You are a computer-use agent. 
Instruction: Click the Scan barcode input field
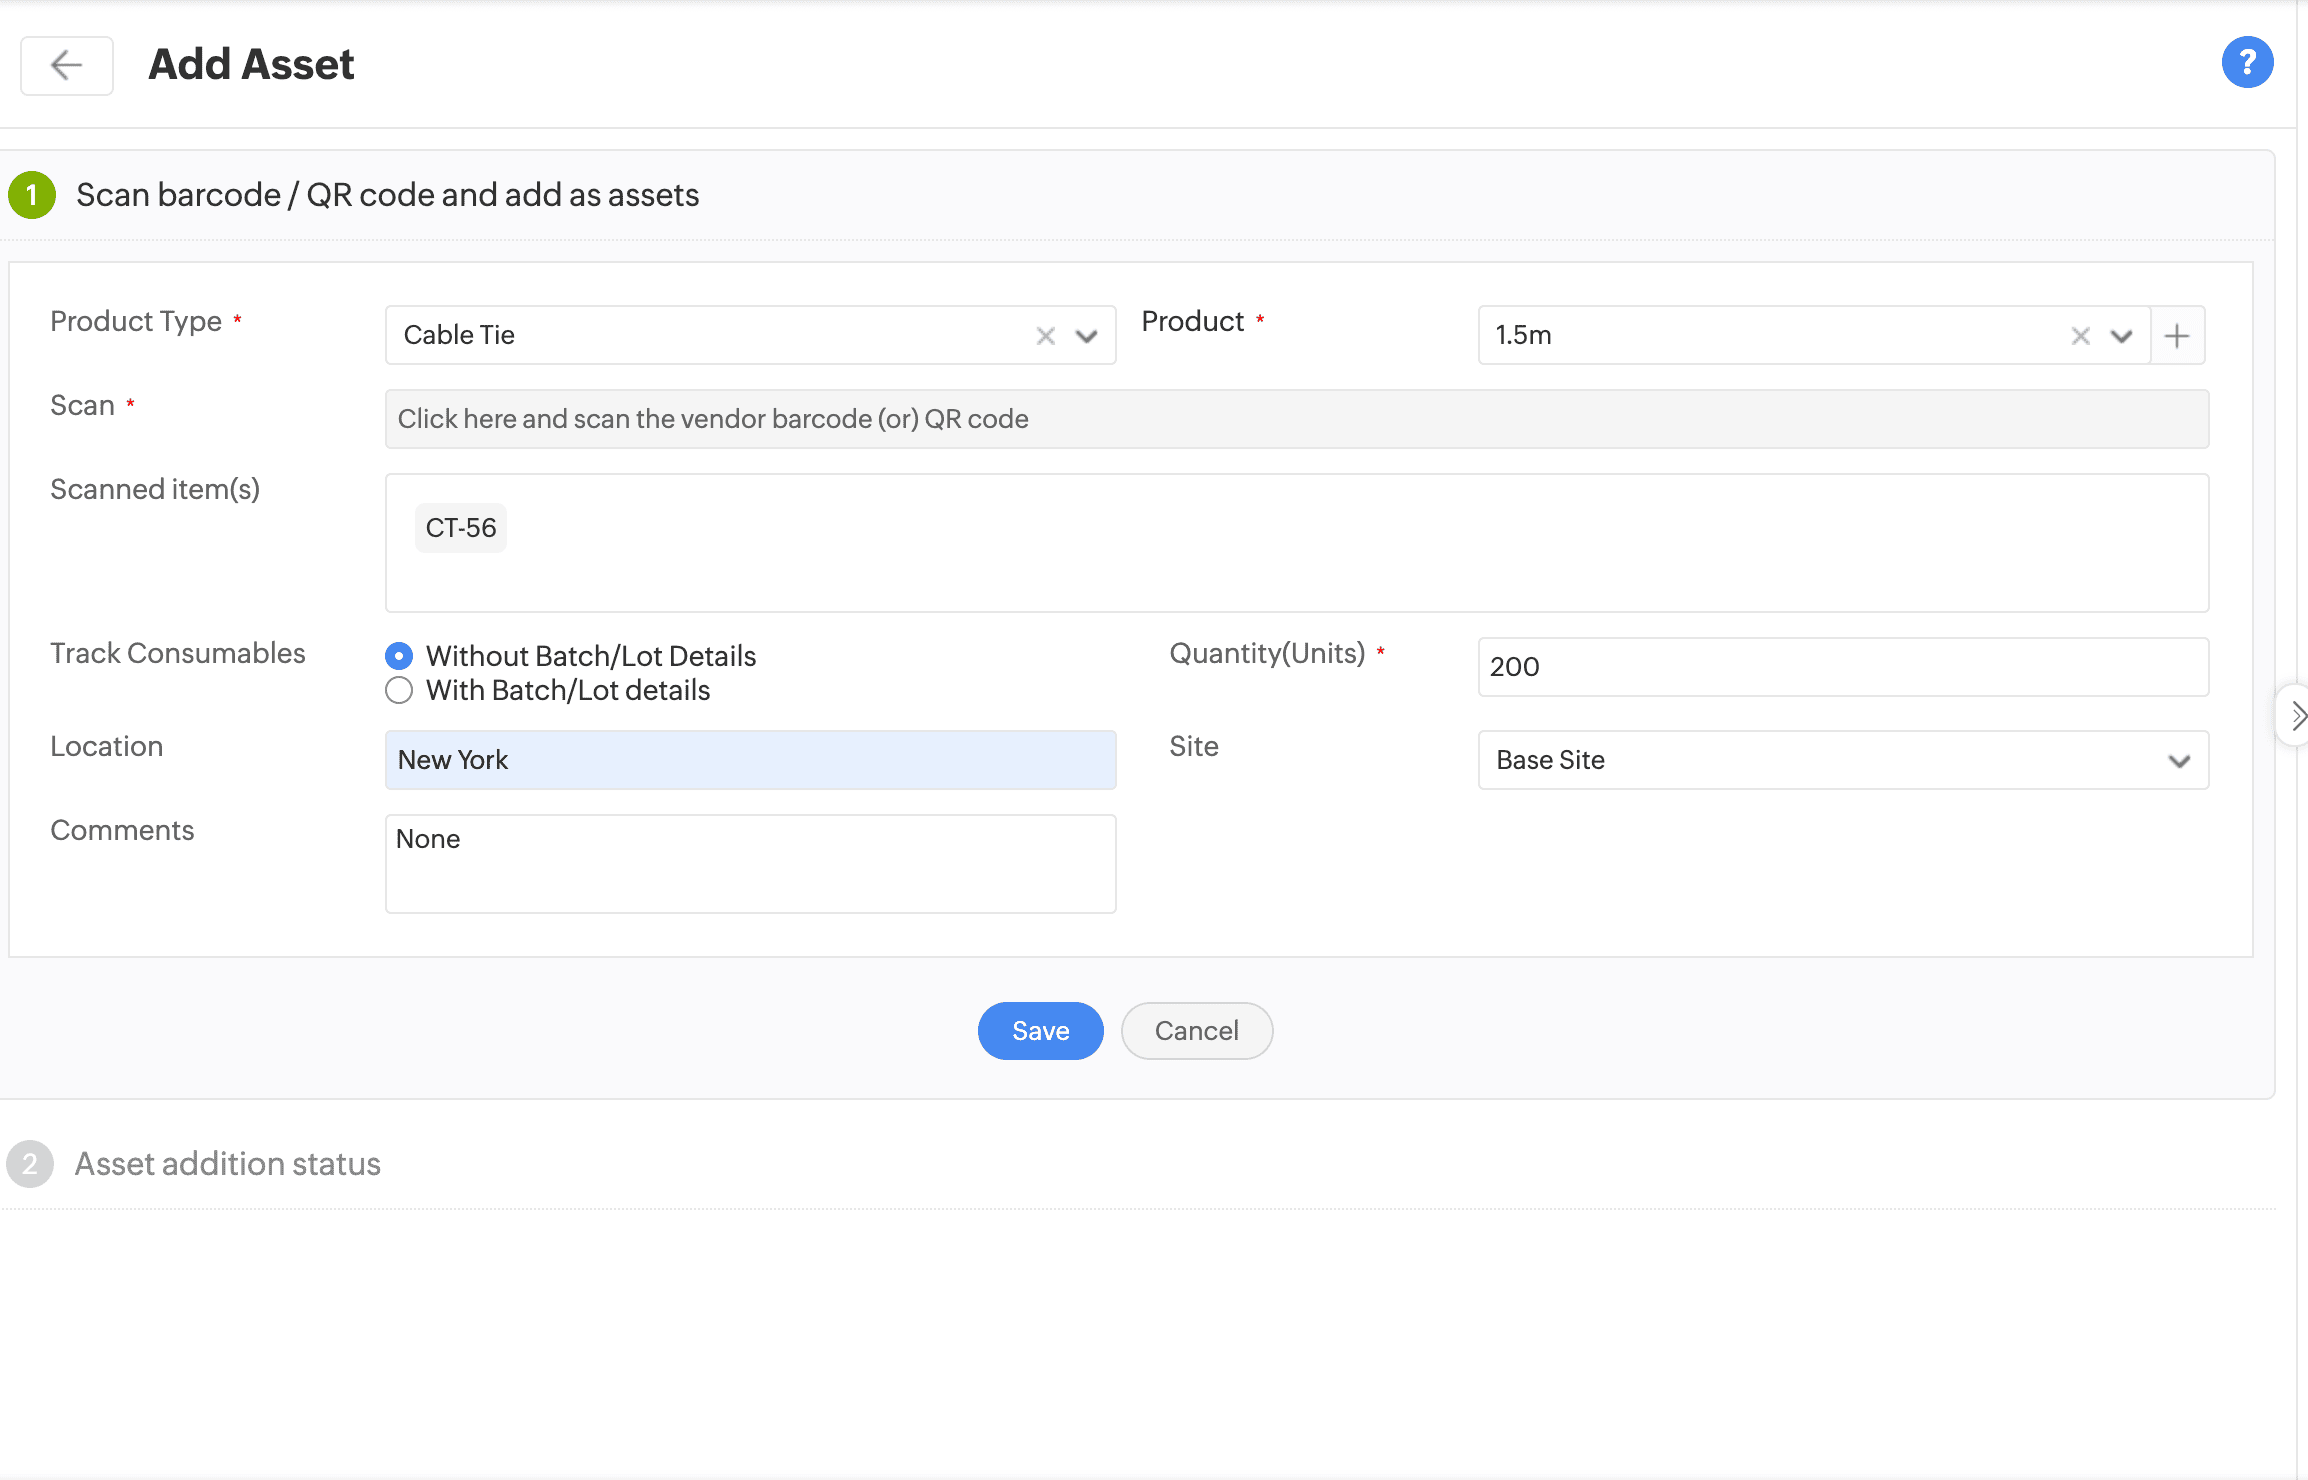pyautogui.click(x=1296, y=419)
